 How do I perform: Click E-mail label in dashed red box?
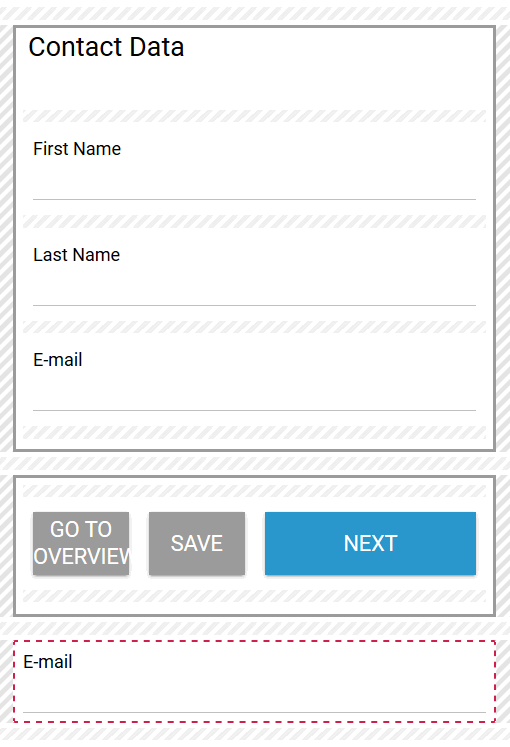(x=48, y=662)
